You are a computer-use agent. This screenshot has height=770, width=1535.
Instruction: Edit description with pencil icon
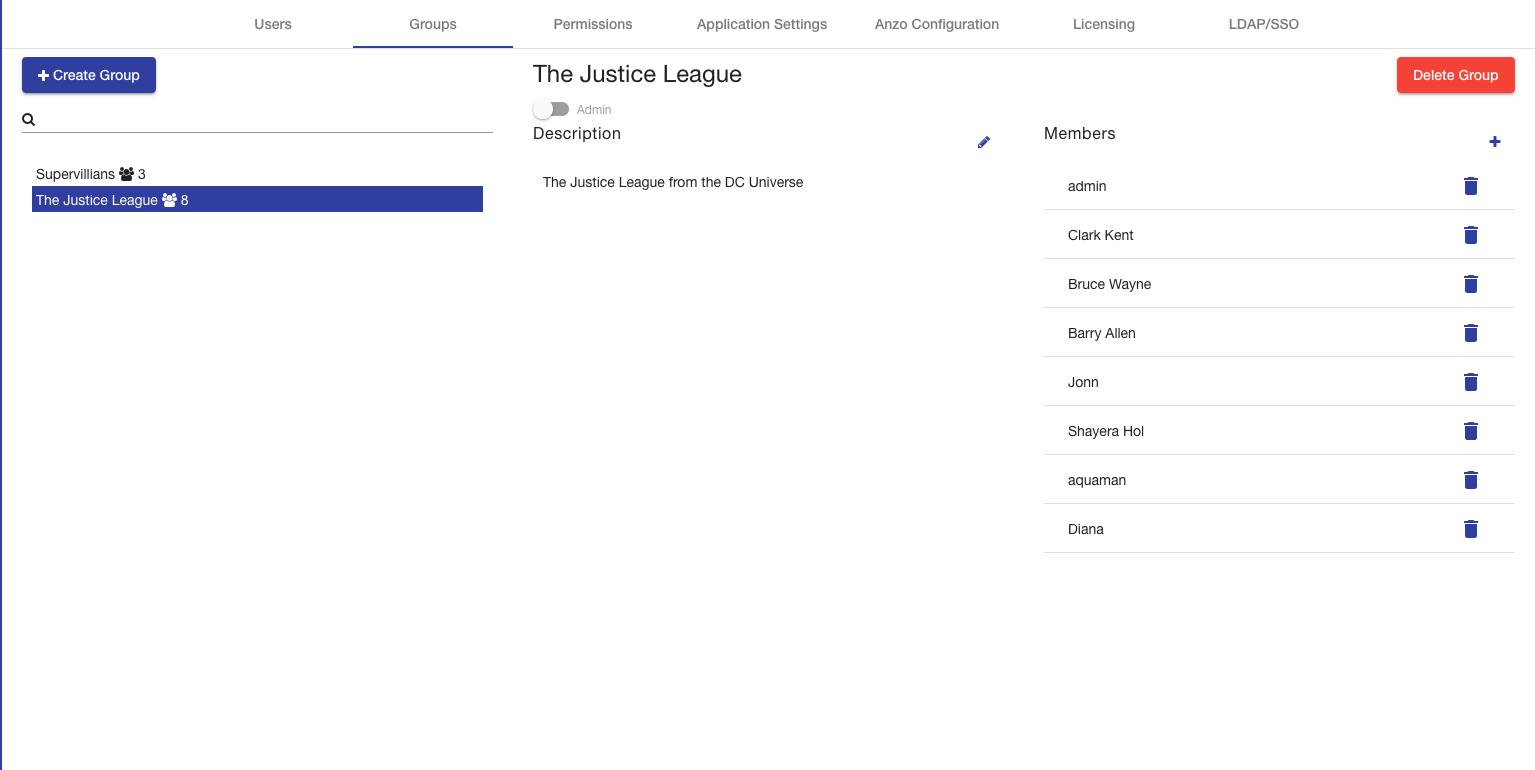(x=984, y=143)
